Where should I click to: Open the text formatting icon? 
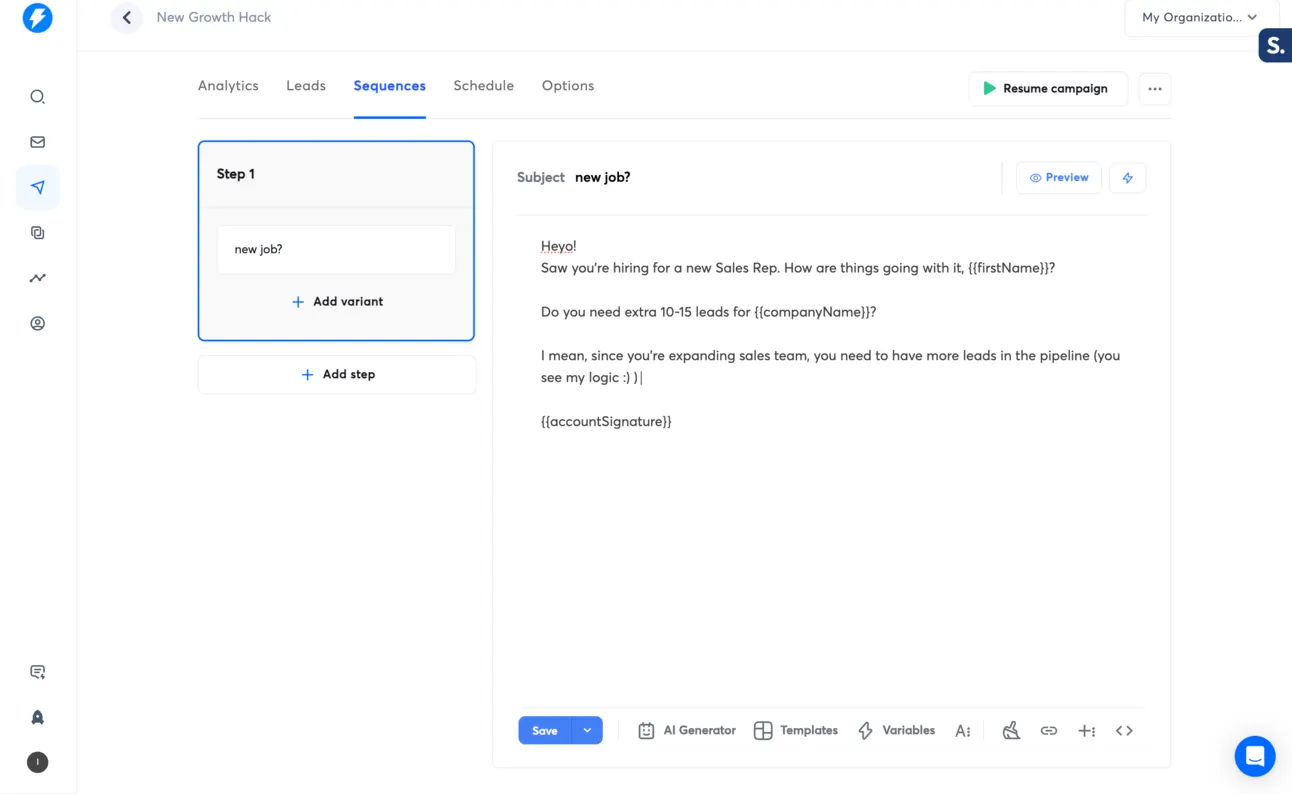click(963, 731)
